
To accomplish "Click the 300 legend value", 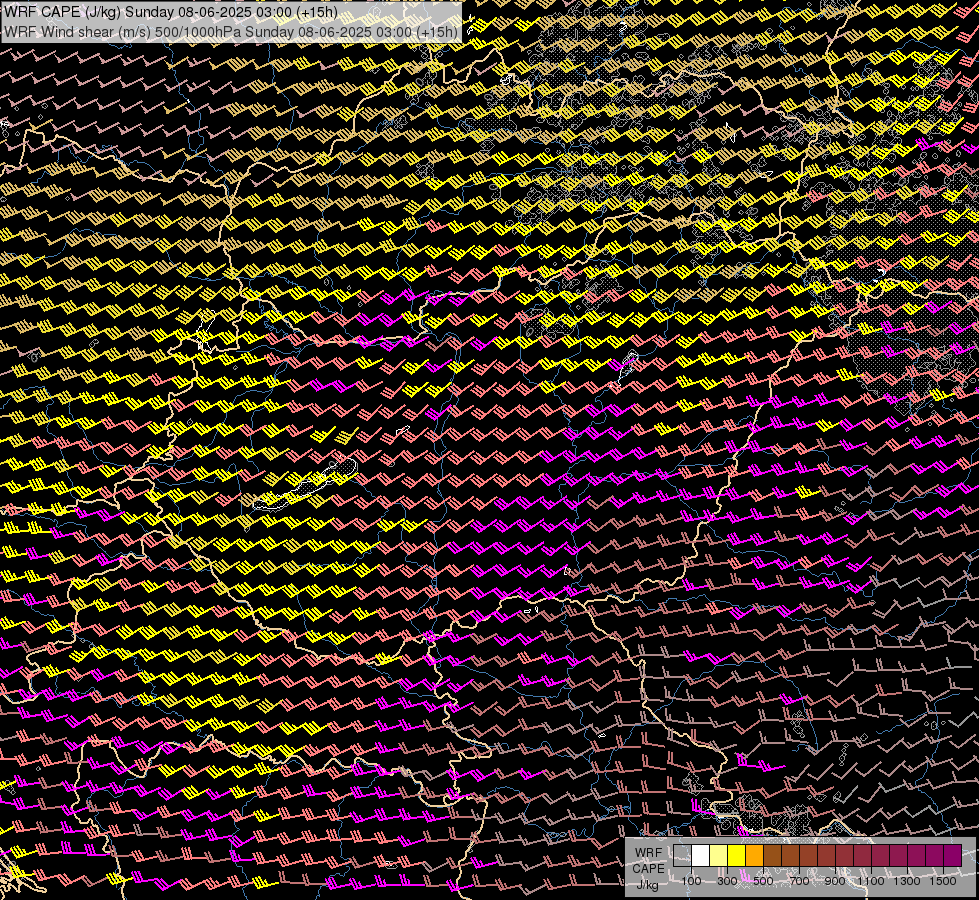I will (x=727, y=881).
